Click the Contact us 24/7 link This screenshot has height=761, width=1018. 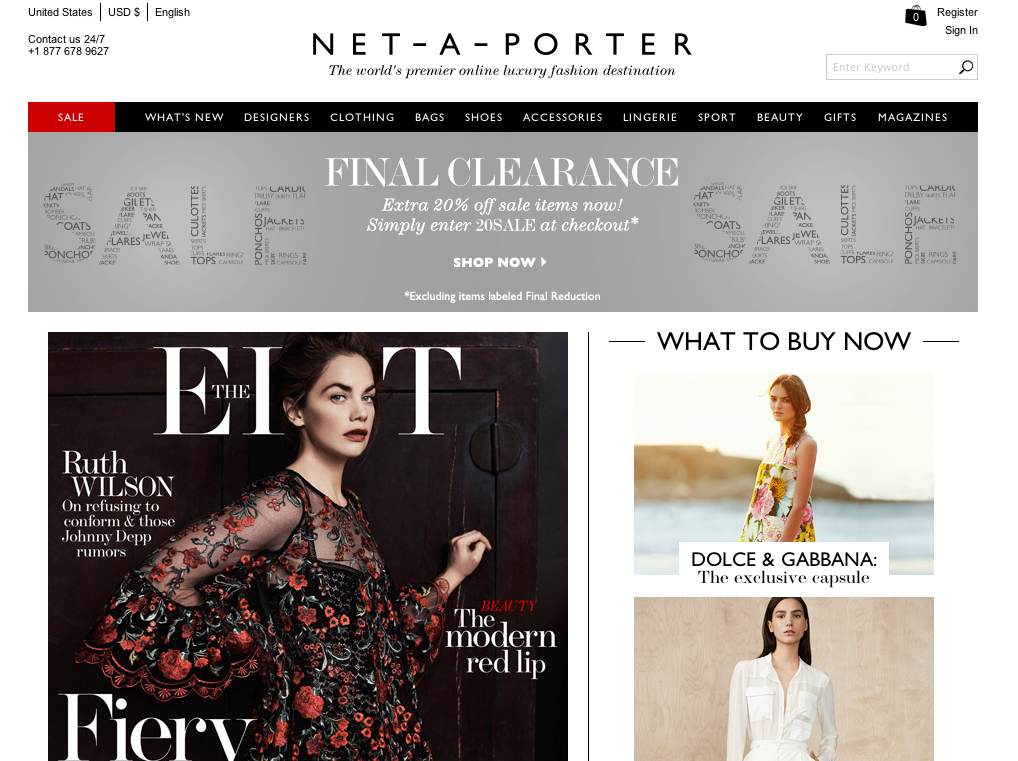[x=66, y=40]
